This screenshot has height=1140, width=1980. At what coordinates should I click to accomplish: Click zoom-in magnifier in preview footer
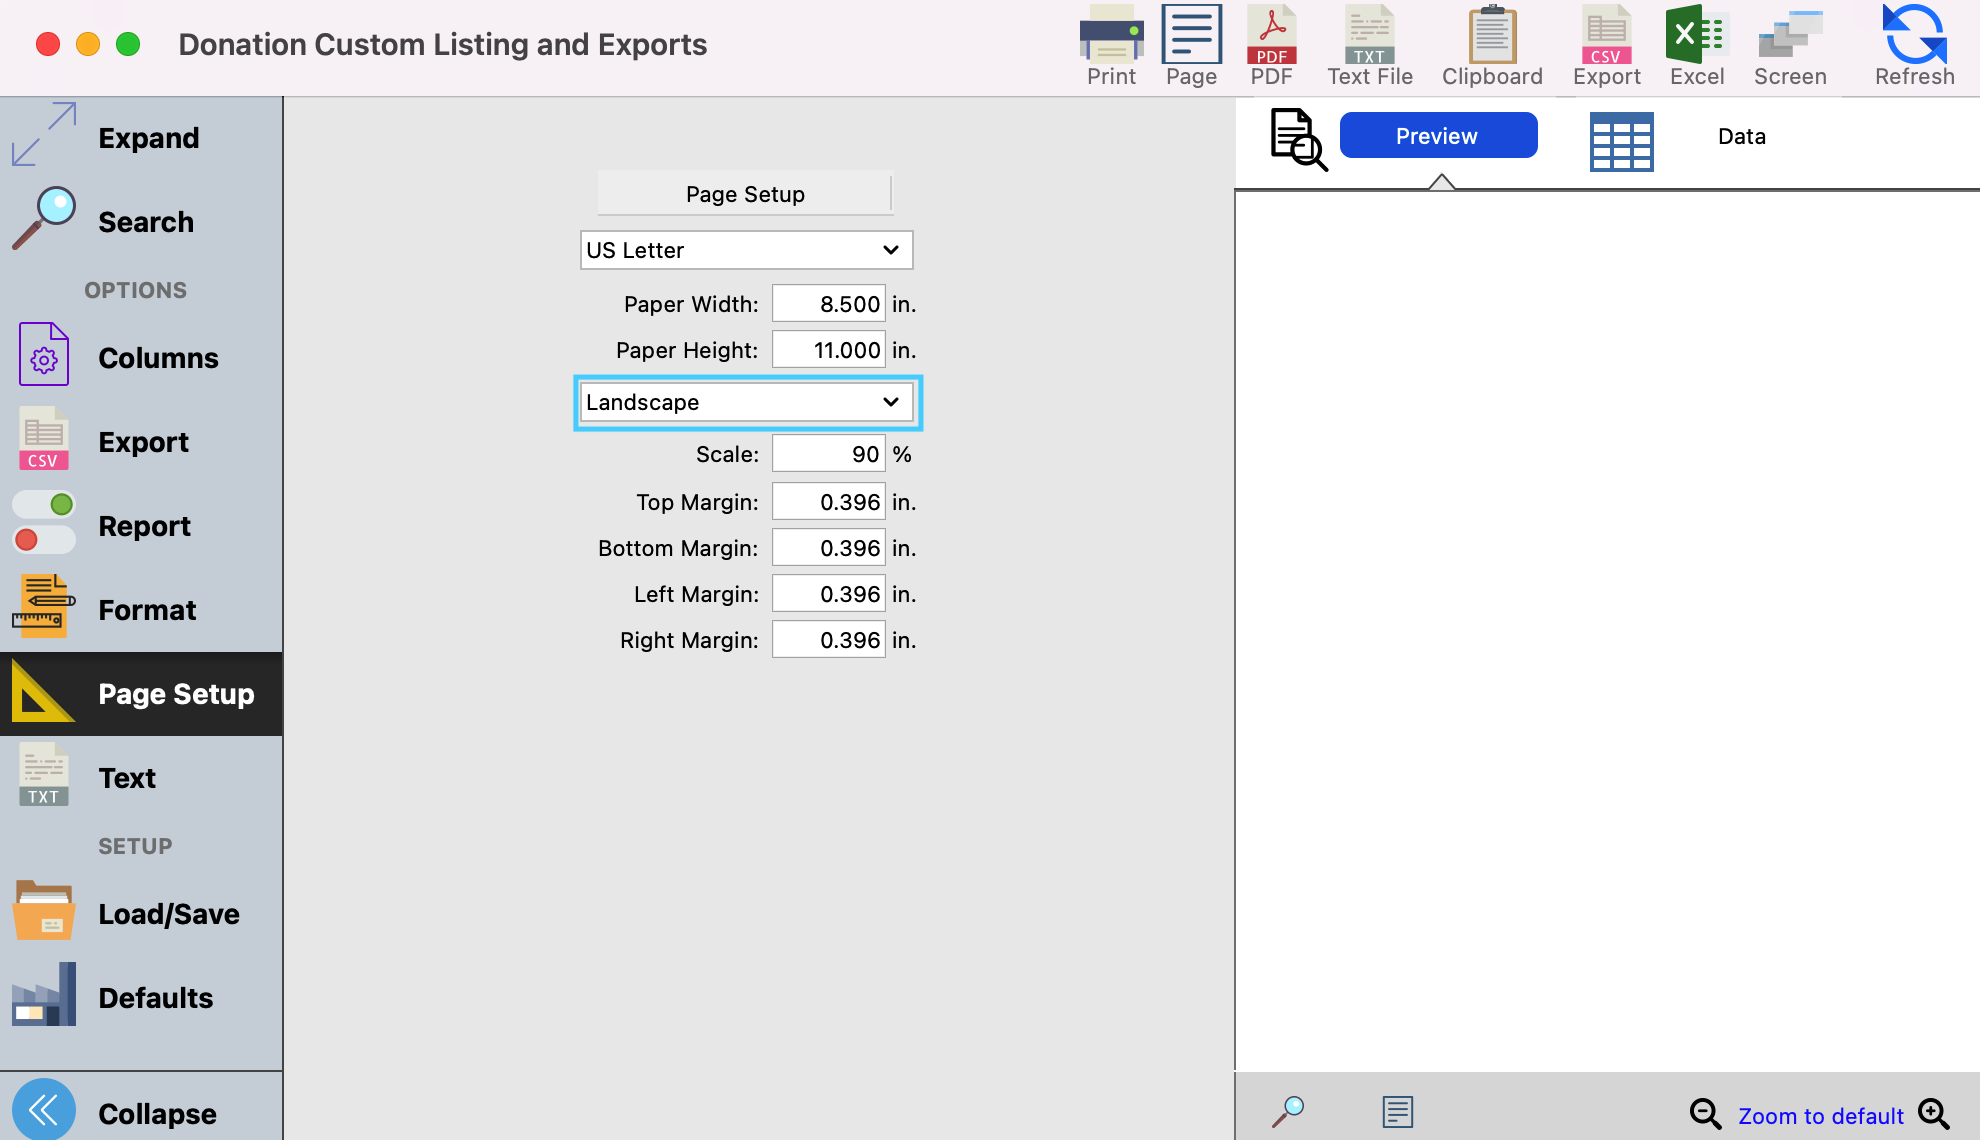1934,1114
